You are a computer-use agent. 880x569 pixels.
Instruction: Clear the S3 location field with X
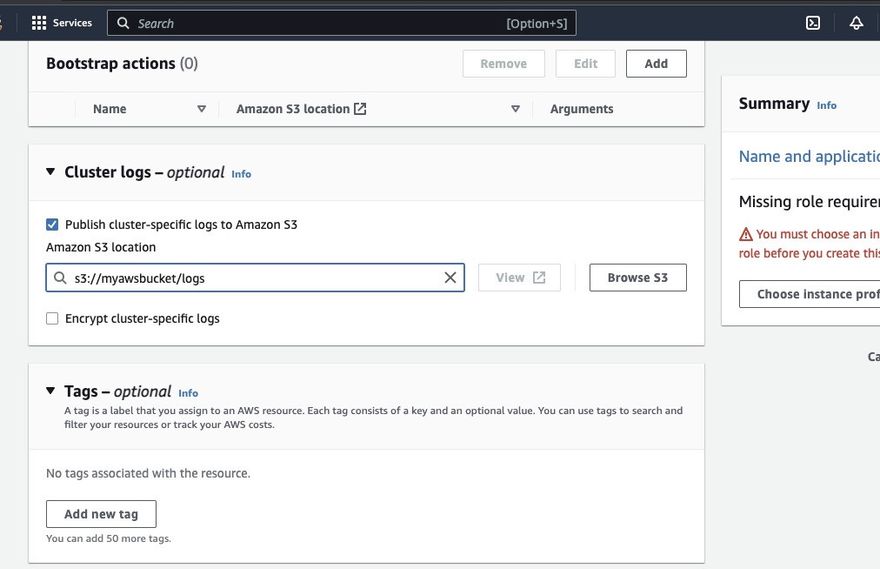tap(450, 277)
